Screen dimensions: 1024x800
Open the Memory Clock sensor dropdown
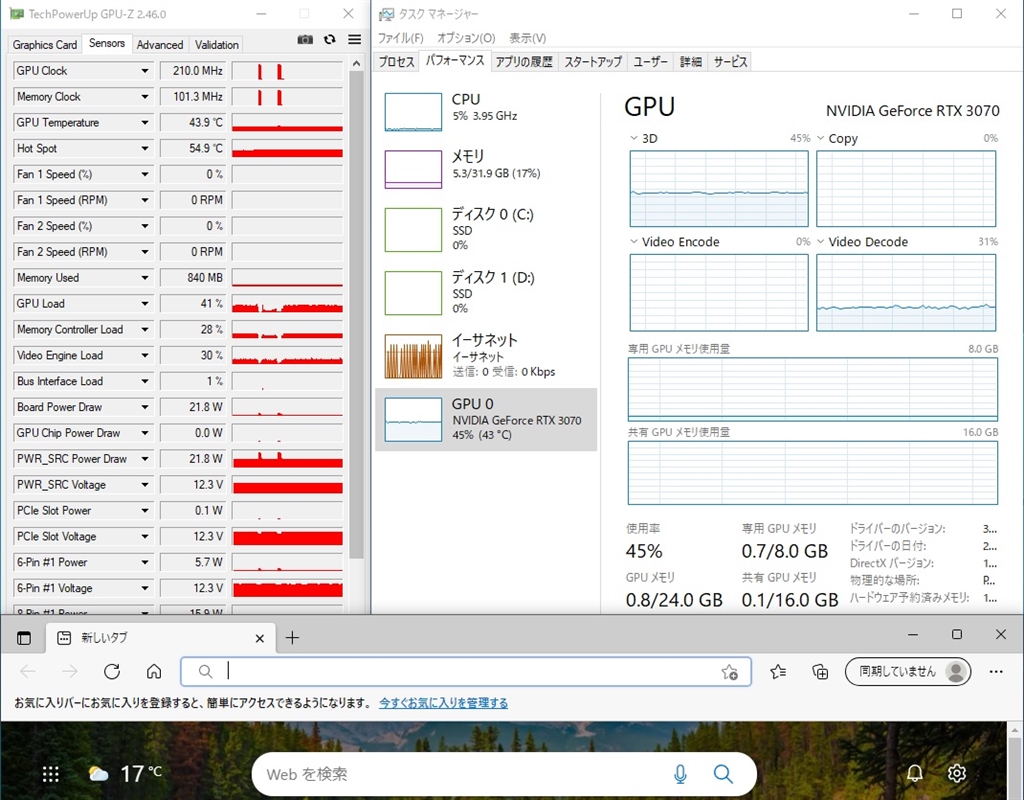click(x=145, y=97)
